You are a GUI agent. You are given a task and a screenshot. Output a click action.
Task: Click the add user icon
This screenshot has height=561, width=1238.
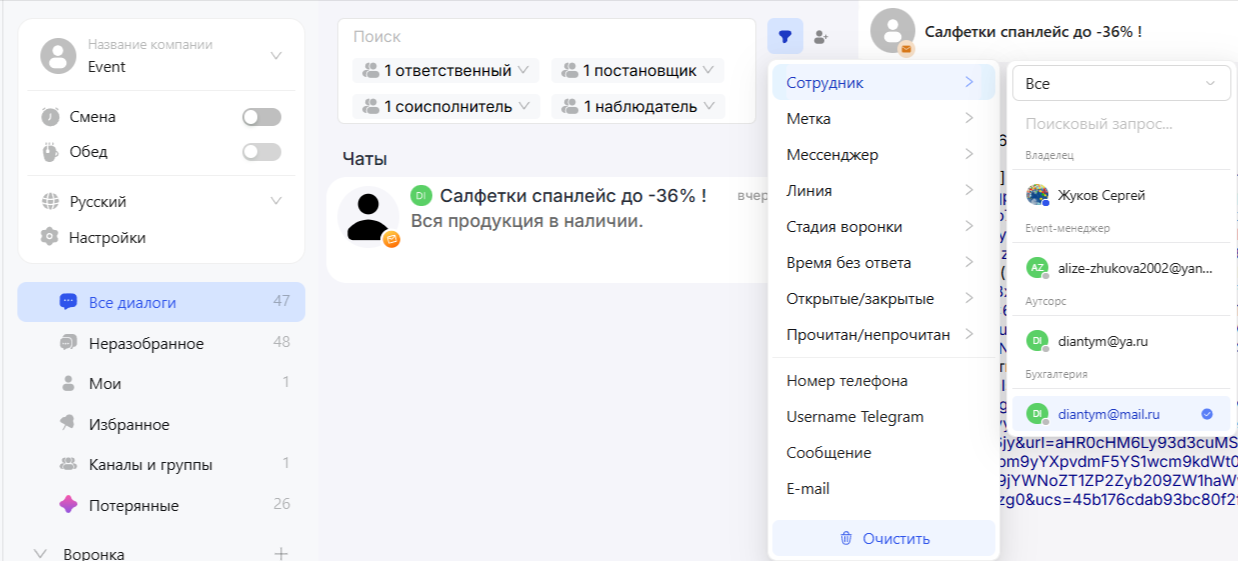(821, 37)
